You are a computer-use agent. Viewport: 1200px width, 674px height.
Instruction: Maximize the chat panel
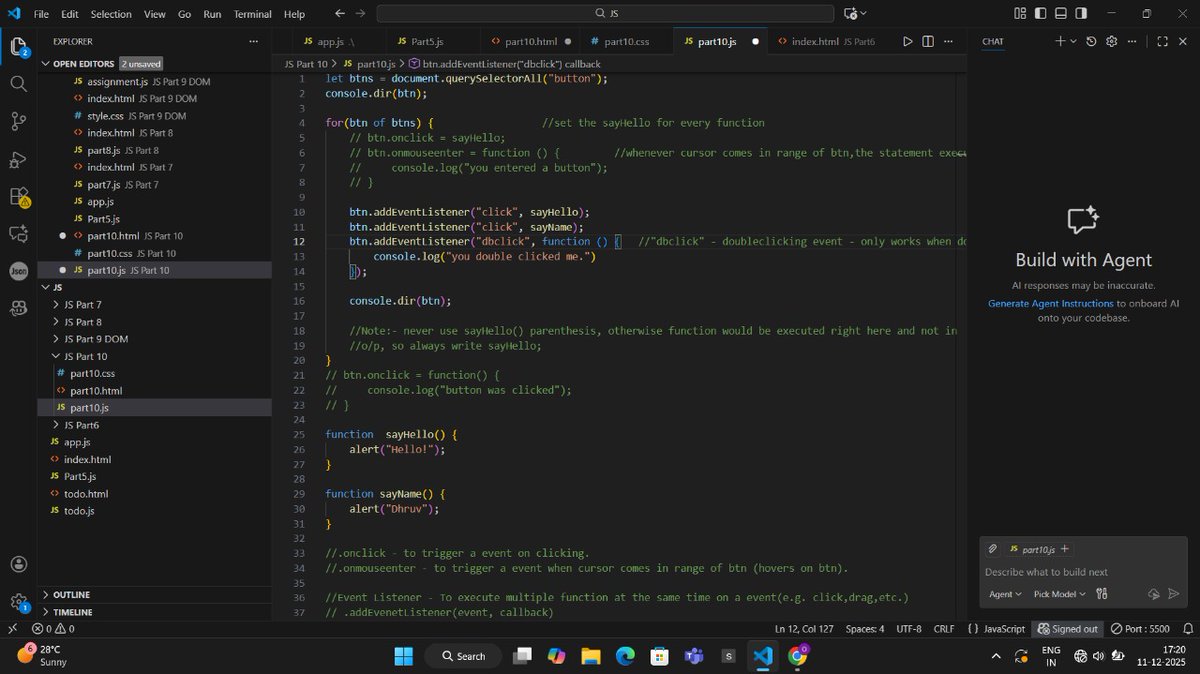[x=1162, y=41]
